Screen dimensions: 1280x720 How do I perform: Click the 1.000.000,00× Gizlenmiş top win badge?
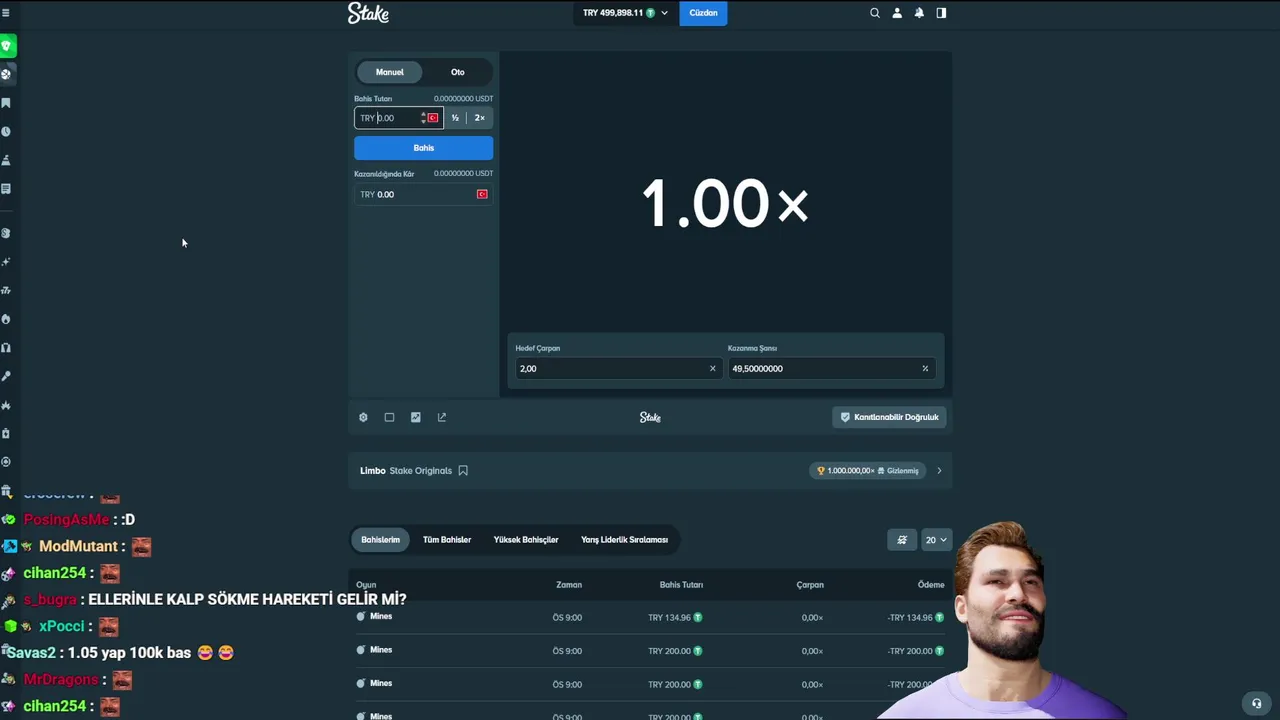click(x=868, y=470)
